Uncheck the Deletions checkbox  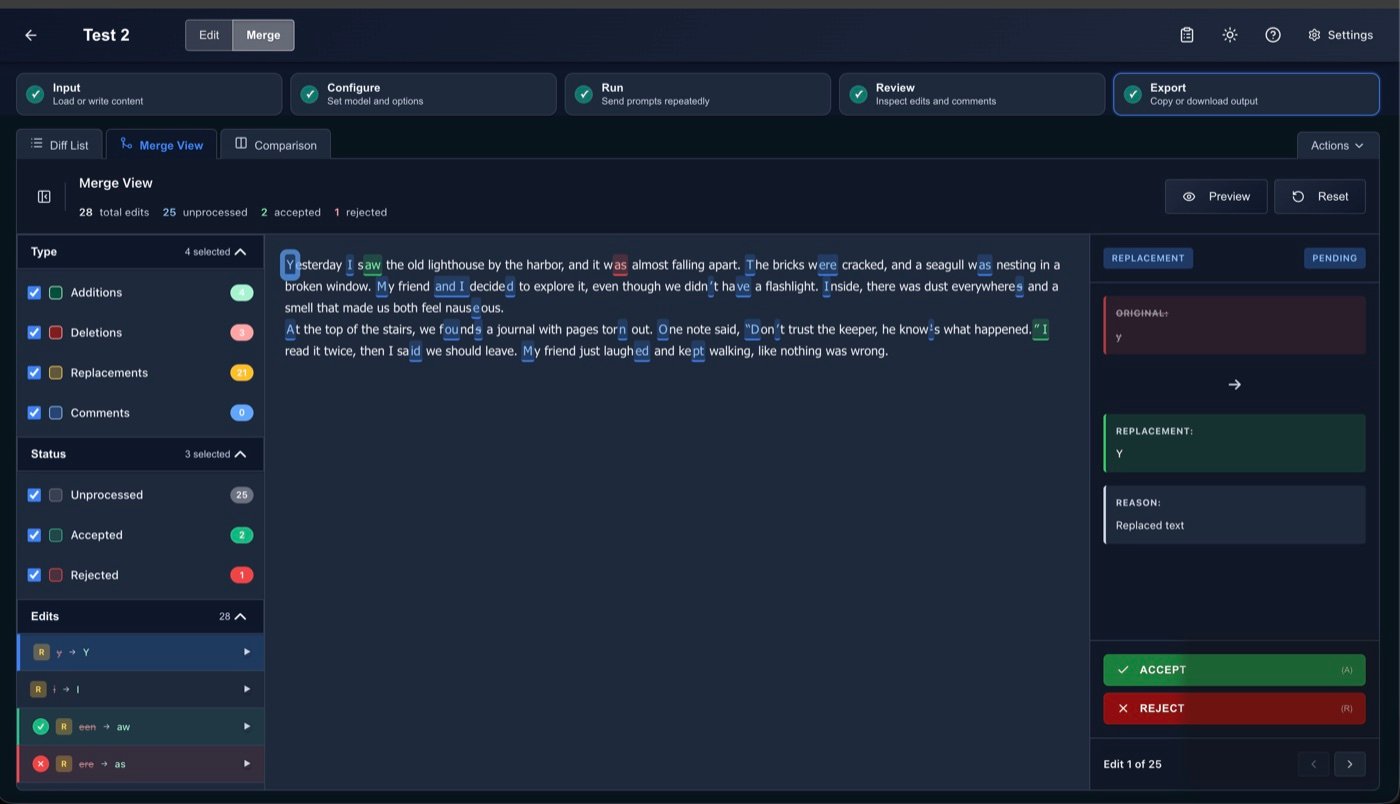34,333
